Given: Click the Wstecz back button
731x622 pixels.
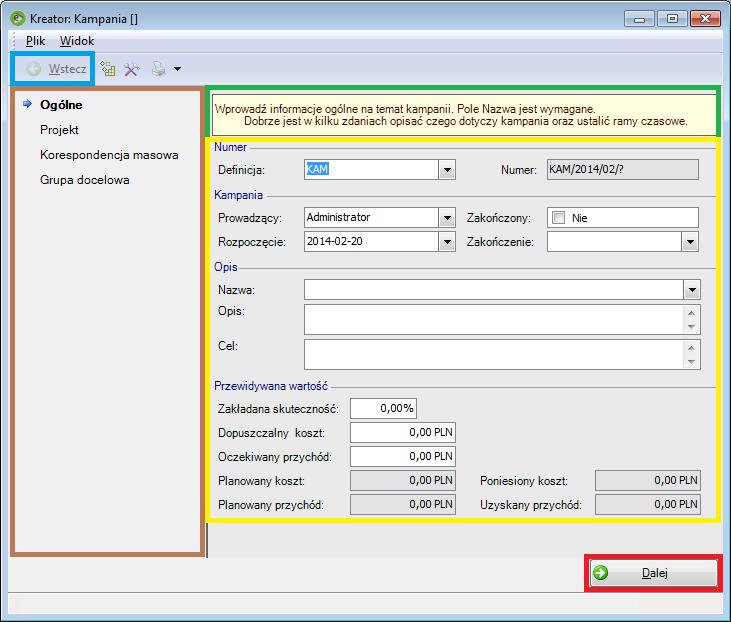Looking at the screenshot, I should [55, 69].
